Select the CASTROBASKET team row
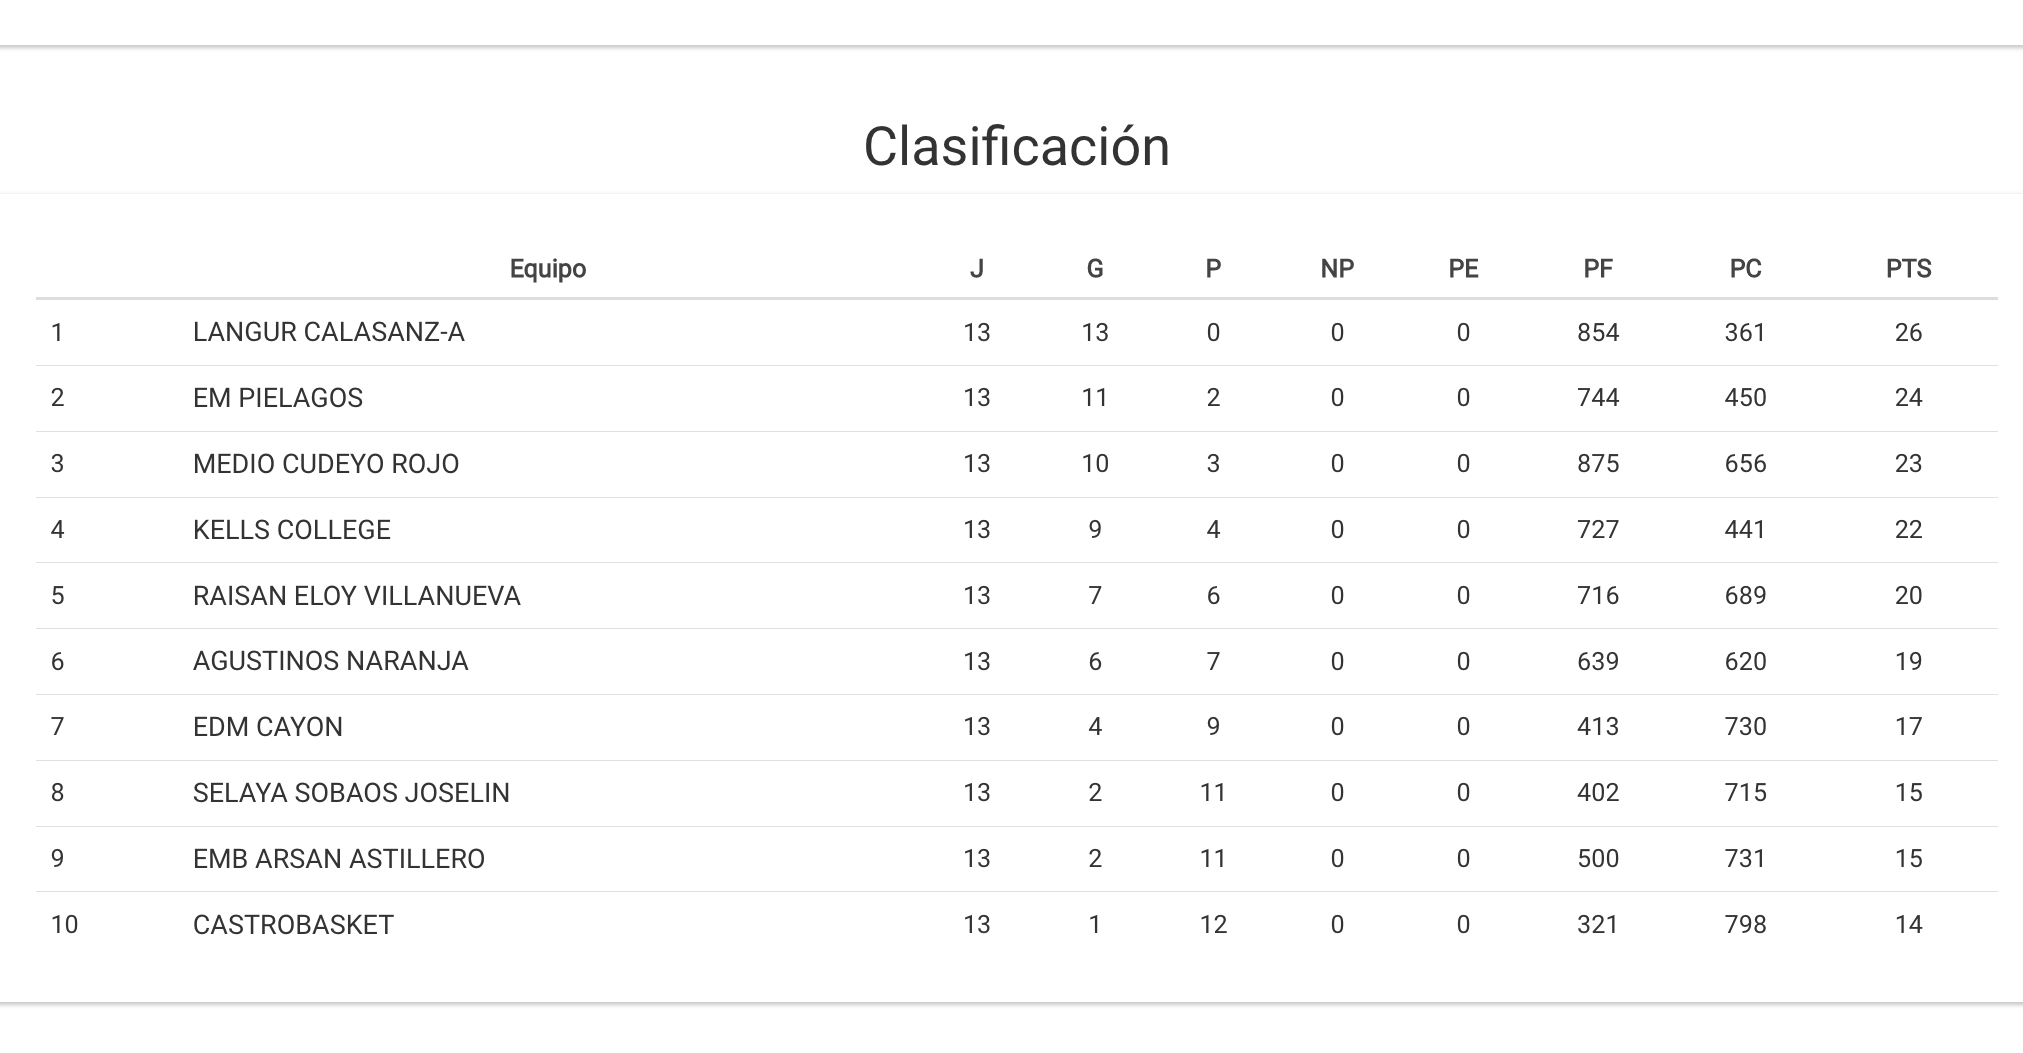Screen dimensions: 2023x1053 coord(293,925)
